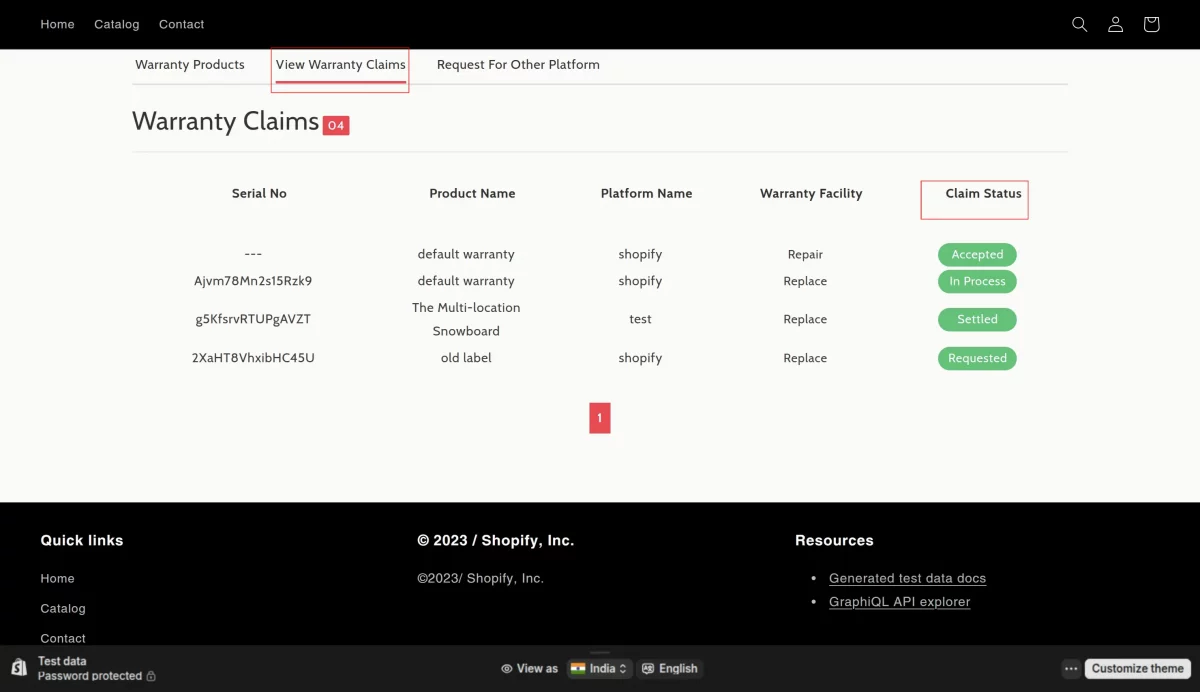Click the Customize theme button
This screenshot has width=1200, height=692.
(x=1137, y=668)
